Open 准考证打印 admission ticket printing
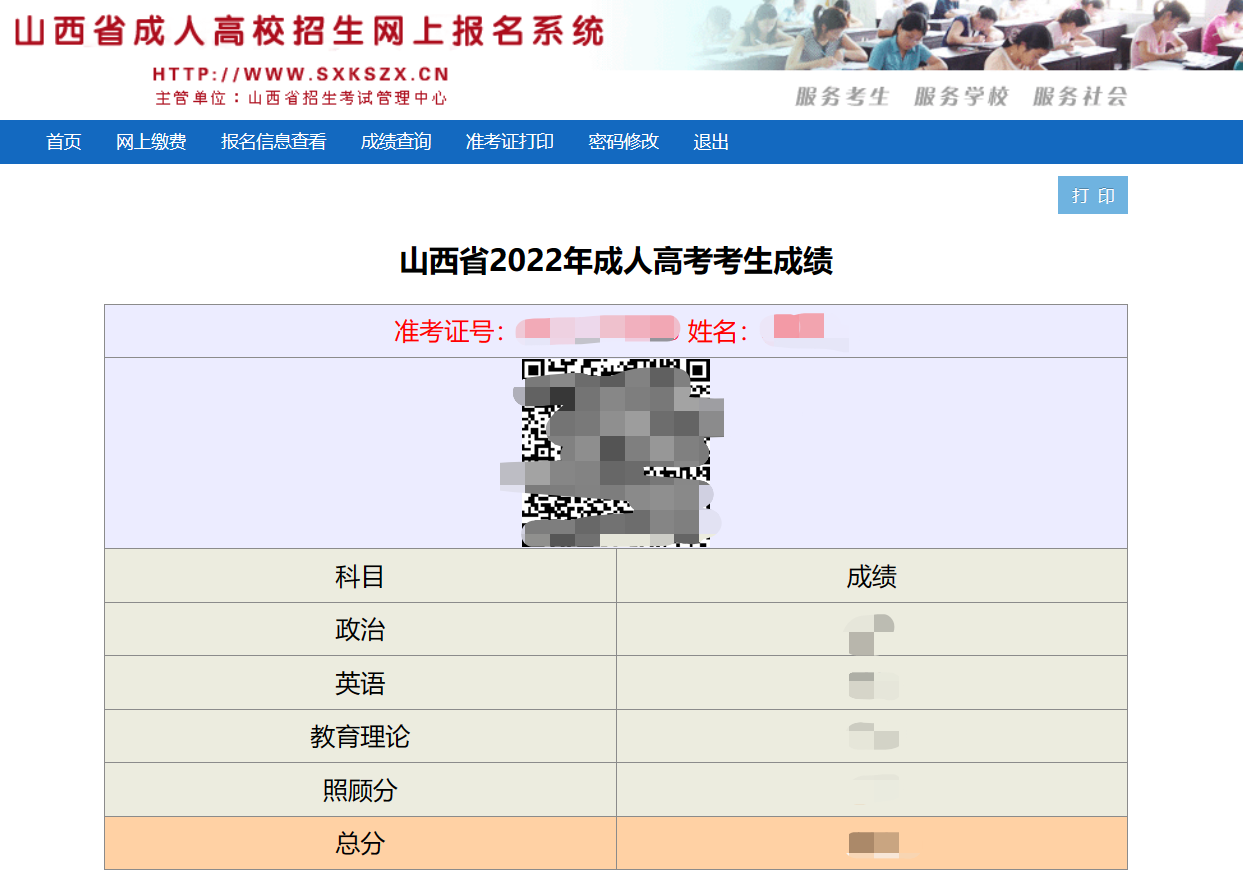Screen dimensions: 1243x892 (509, 142)
